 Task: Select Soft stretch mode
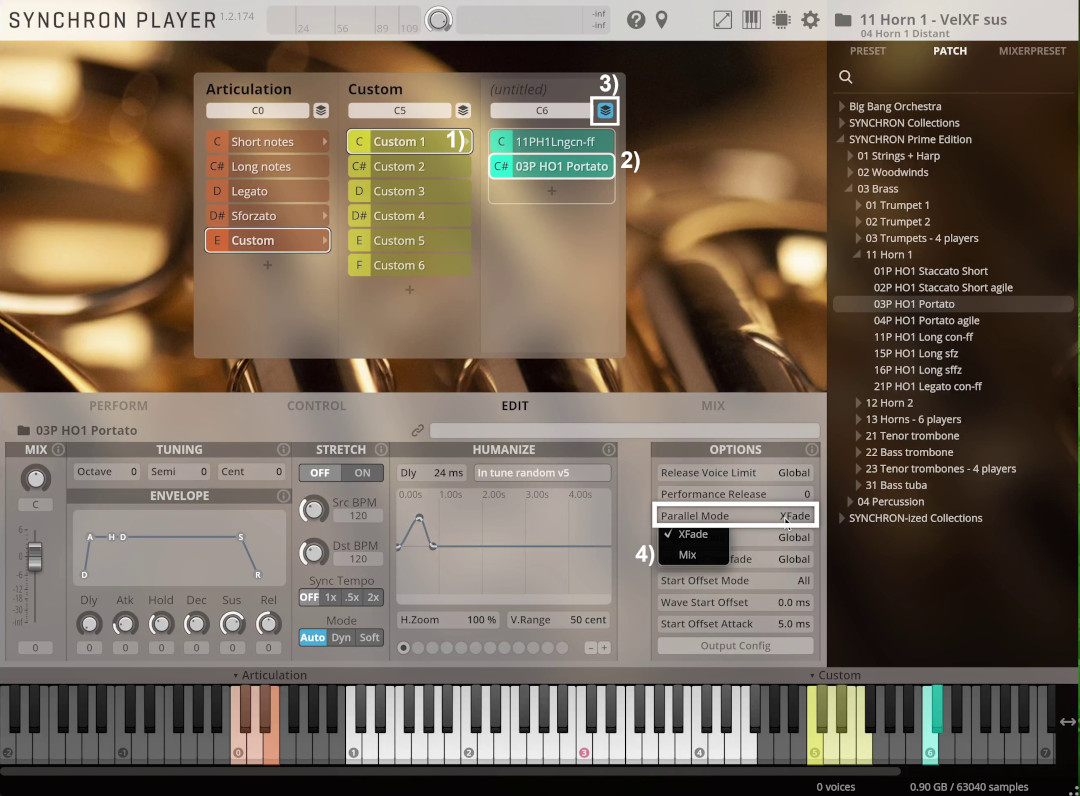coord(369,638)
